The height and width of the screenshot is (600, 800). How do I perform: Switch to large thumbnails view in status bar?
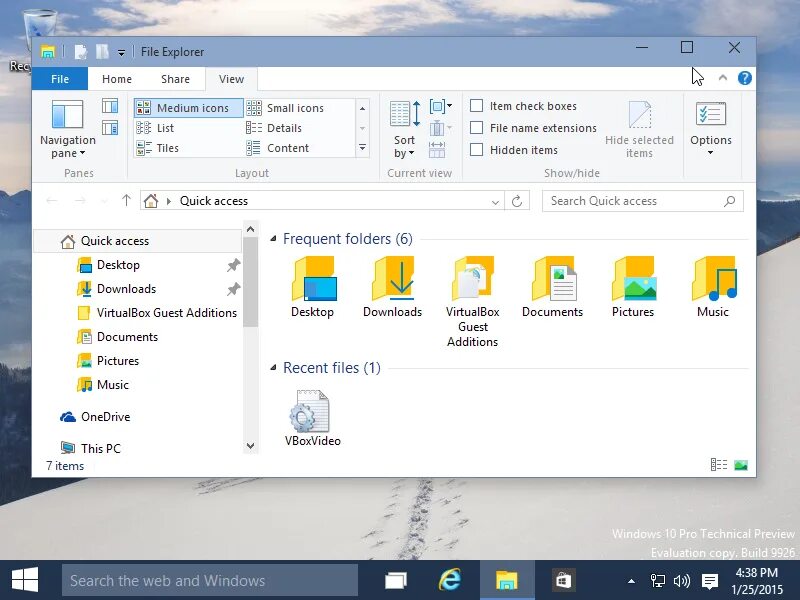[x=741, y=465]
